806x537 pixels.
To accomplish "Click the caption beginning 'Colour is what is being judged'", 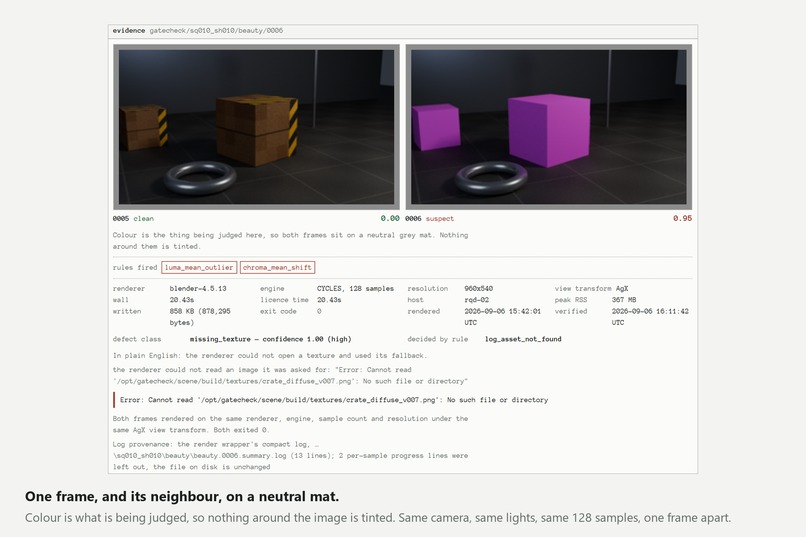I will point(378,517).
